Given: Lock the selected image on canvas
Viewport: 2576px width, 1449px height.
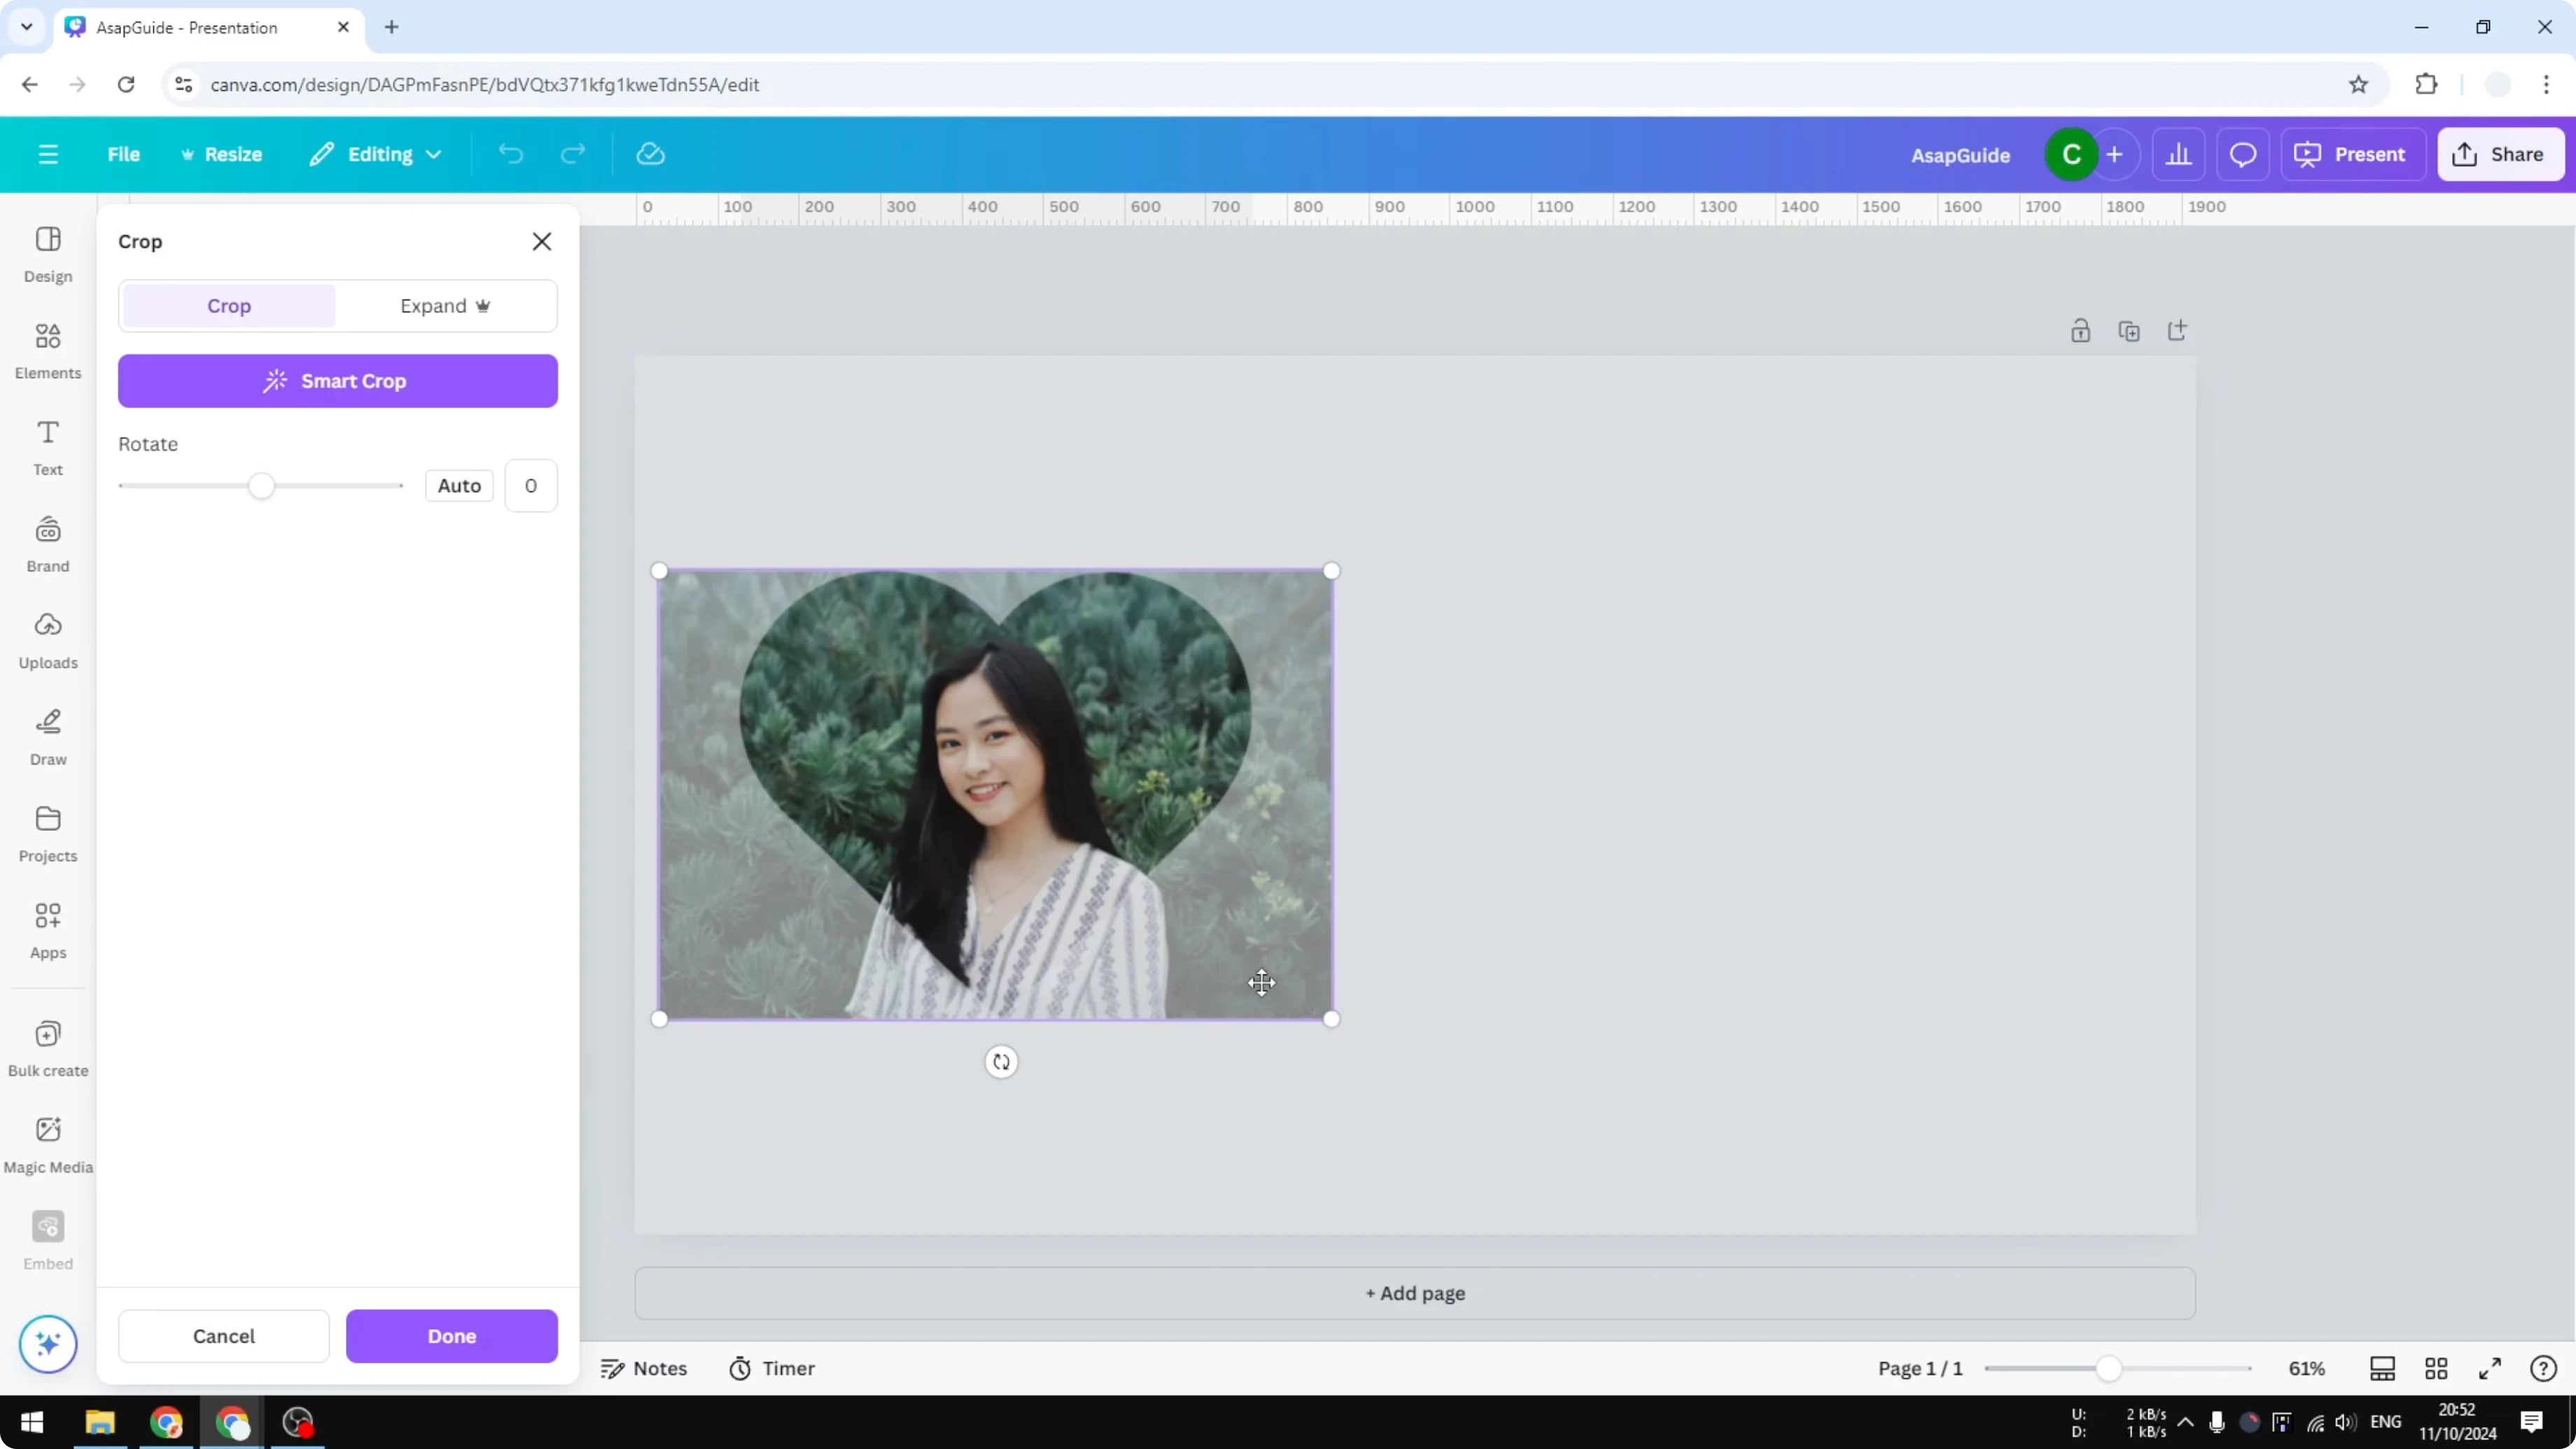Looking at the screenshot, I should pyautogui.click(x=2081, y=330).
